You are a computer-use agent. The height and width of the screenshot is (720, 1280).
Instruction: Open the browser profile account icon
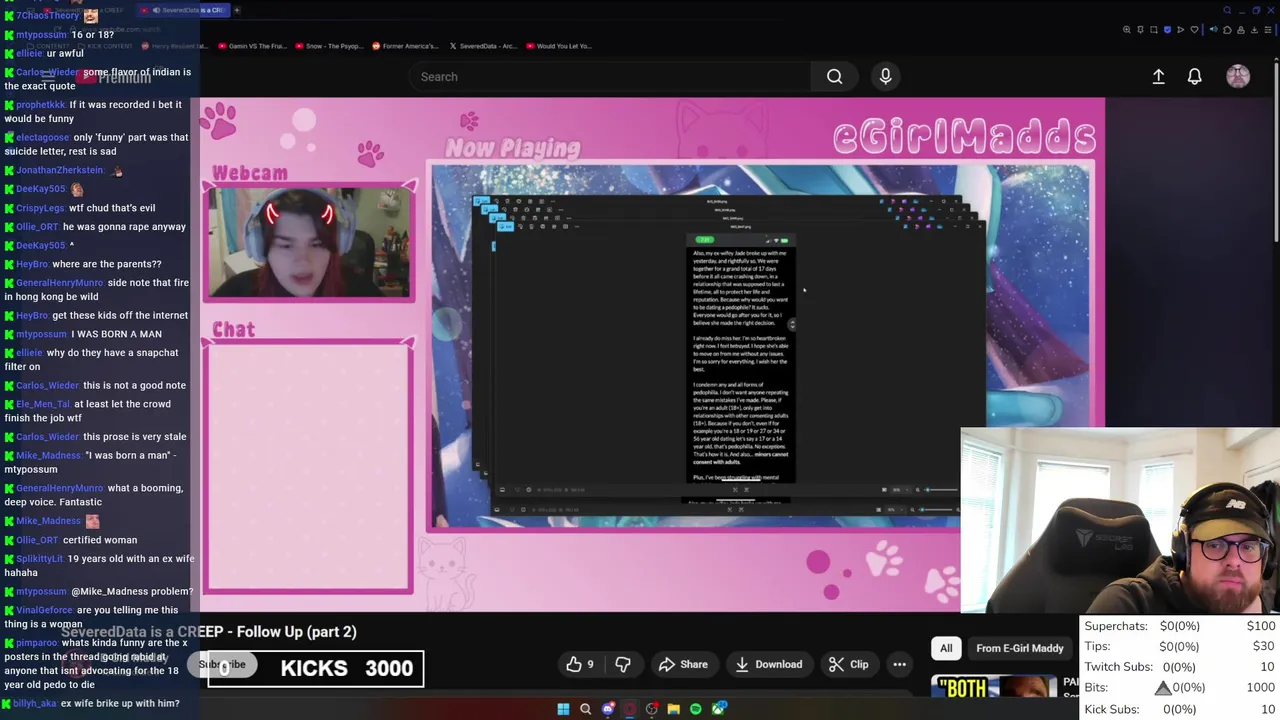1241,30
